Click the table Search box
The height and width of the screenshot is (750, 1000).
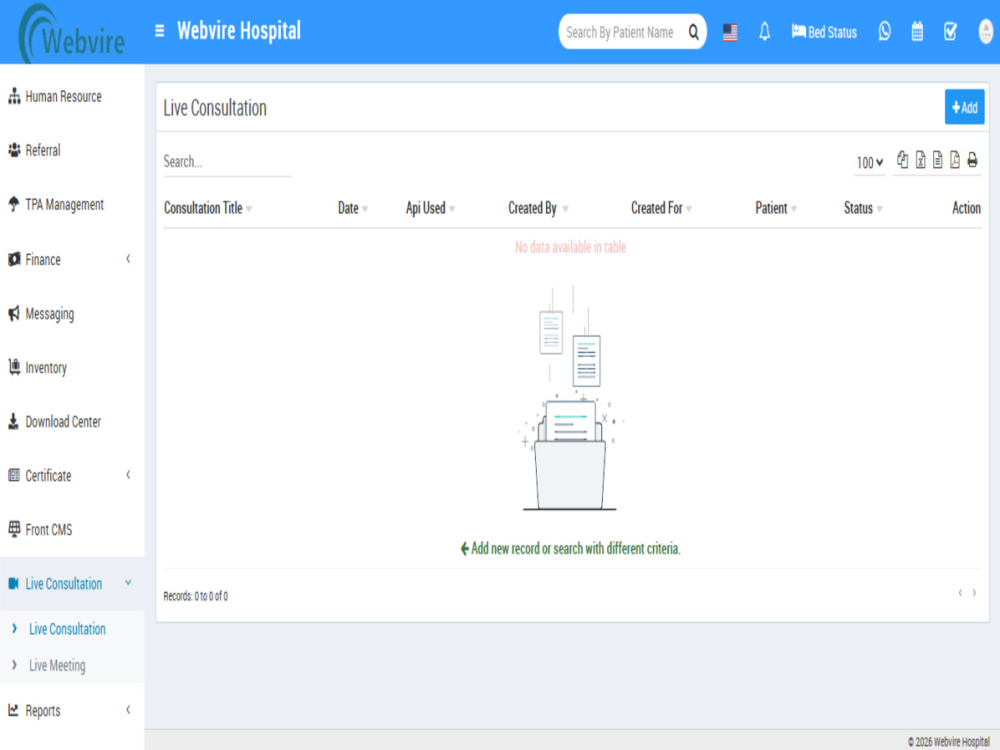[227, 161]
